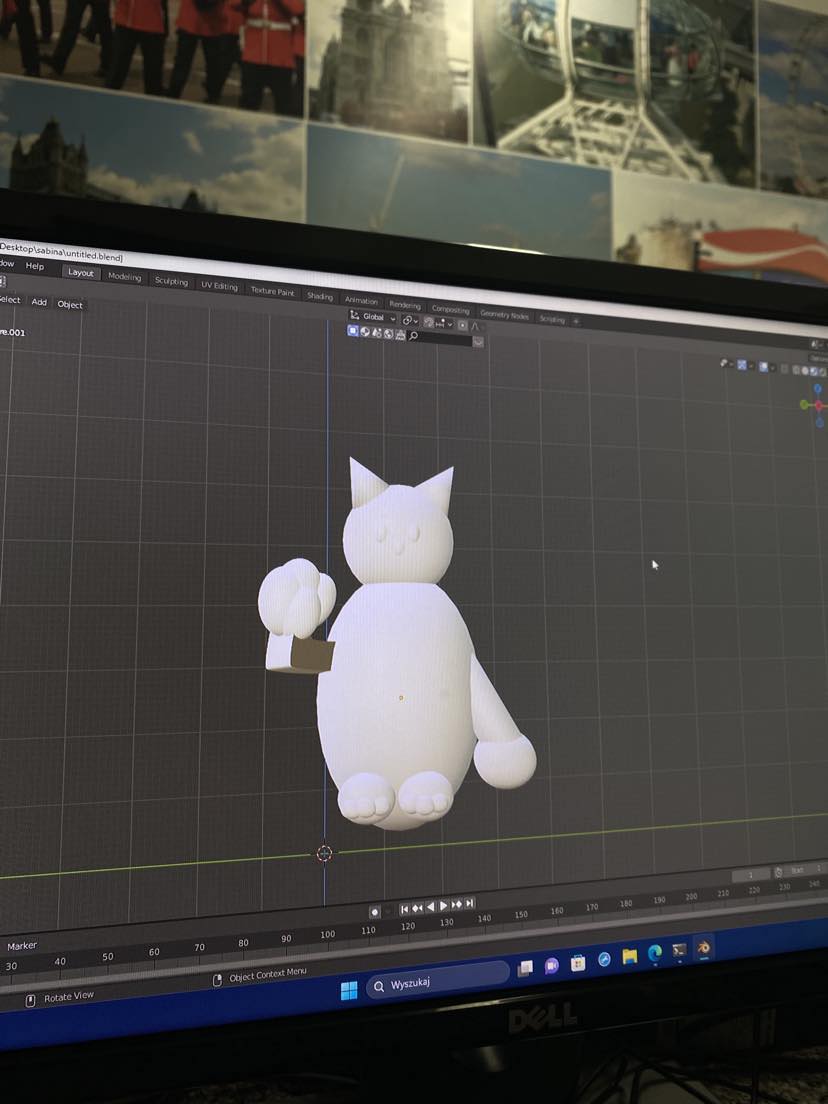
Task: Toggle the preview range clock icon
Action: 778,872
